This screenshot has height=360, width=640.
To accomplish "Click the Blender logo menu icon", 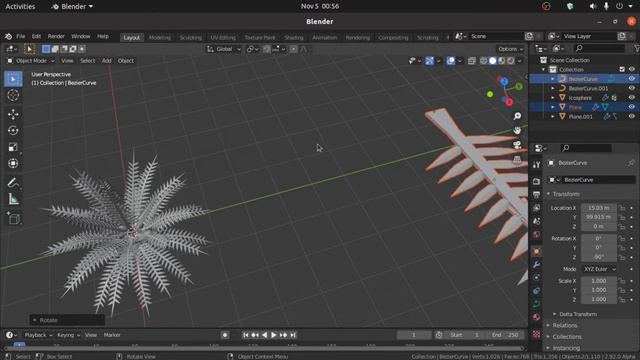I will click(x=8, y=36).
